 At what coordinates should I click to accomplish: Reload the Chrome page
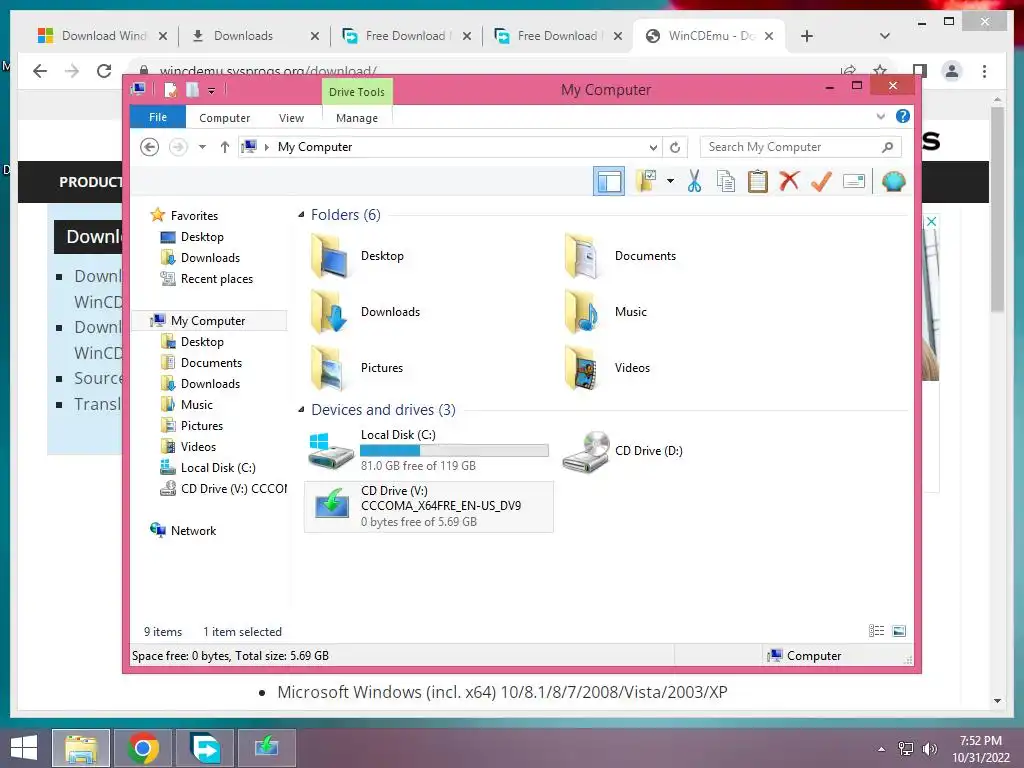(103, 71)
